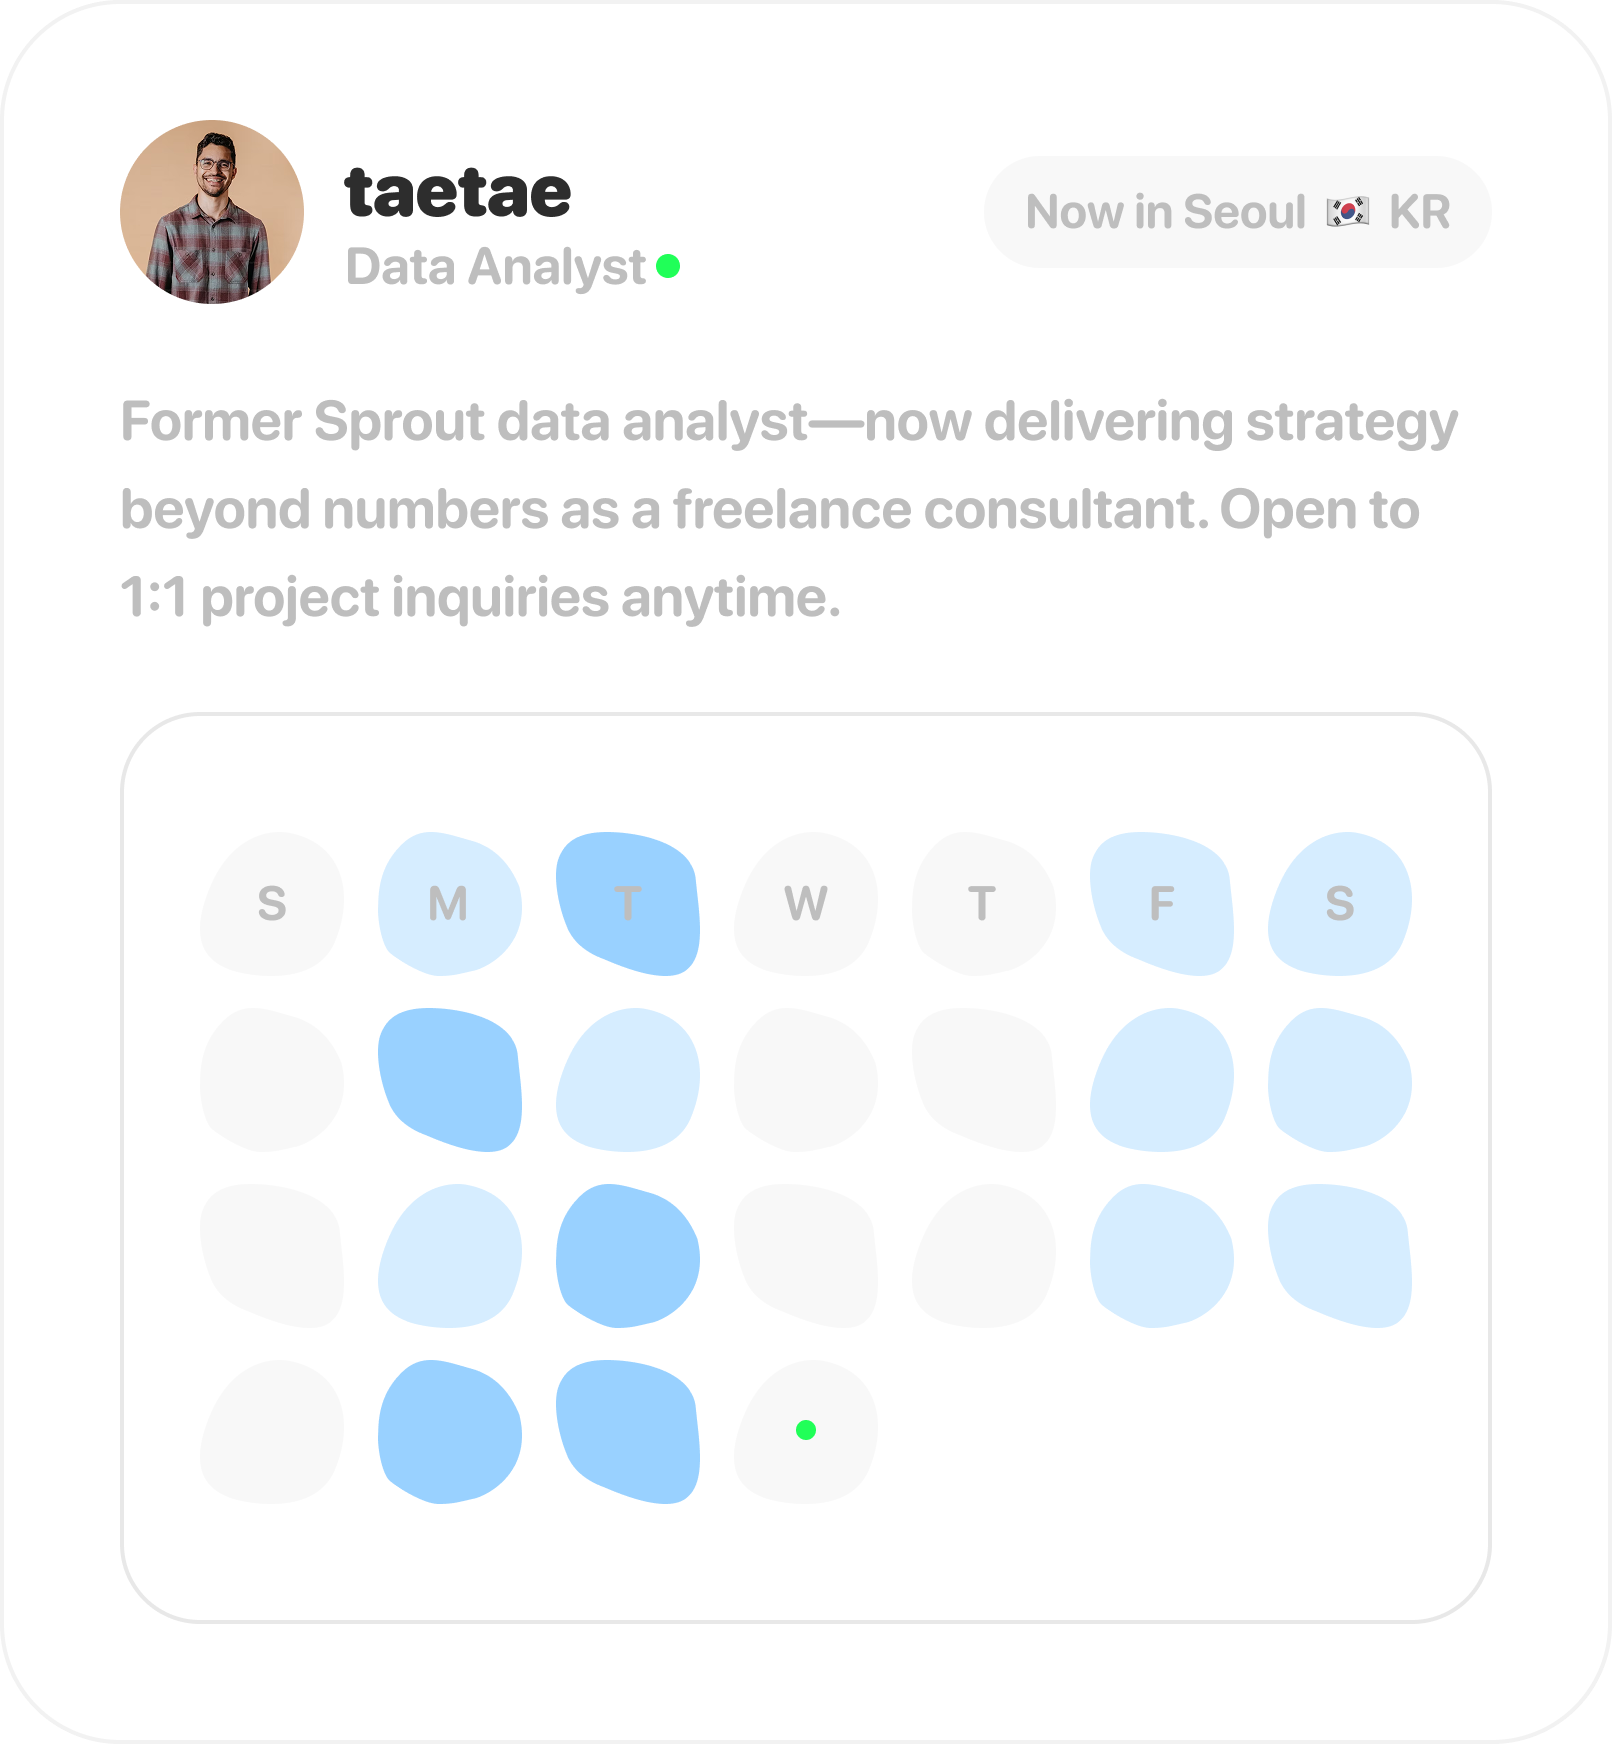Image resolution: width=1612 pixels, height=1744 pixels.
Task: Select the green dot today cell in calendar
Action: 806,1431
